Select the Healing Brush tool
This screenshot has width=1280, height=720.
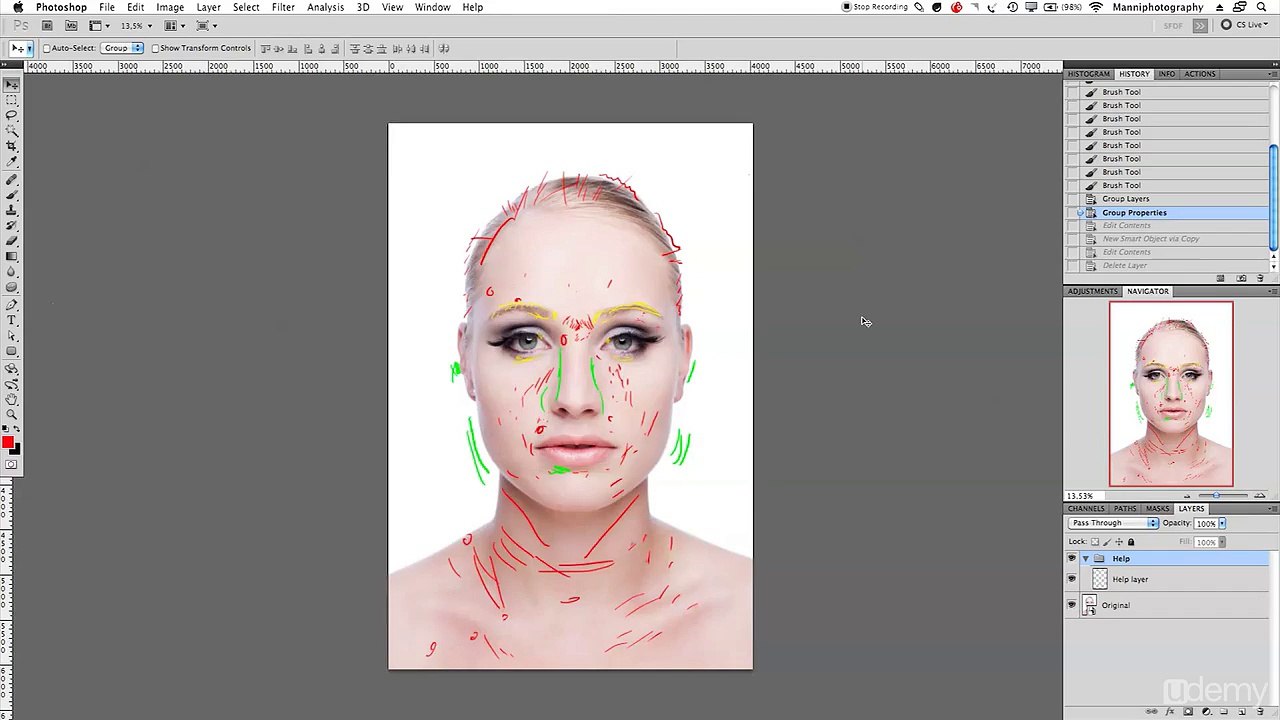11,180
